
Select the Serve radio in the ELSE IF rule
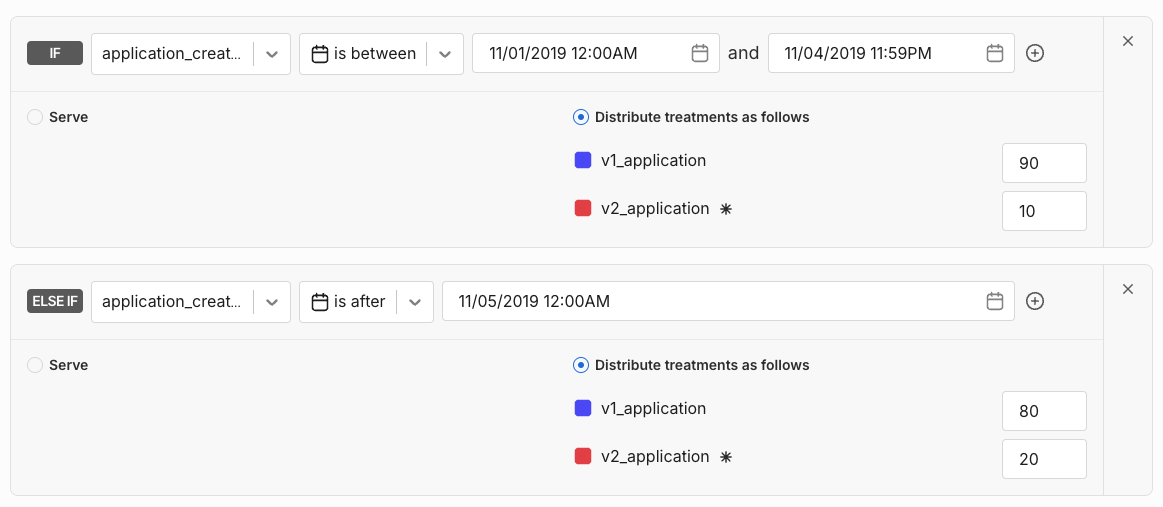point(35,365)
